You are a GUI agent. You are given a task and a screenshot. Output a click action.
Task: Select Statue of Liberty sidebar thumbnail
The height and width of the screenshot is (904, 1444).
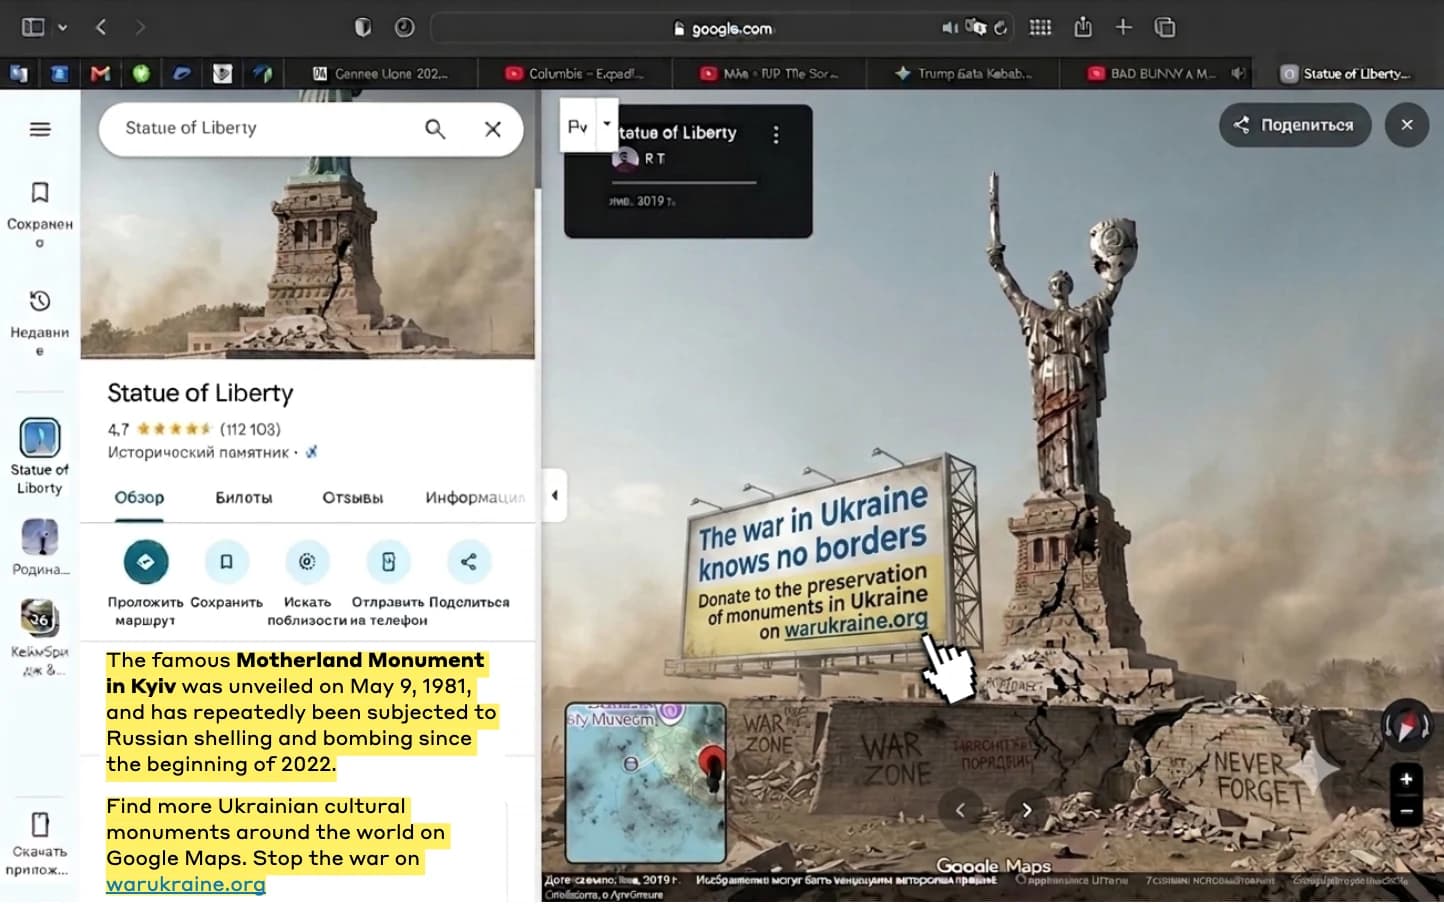(x=40, y=438)
